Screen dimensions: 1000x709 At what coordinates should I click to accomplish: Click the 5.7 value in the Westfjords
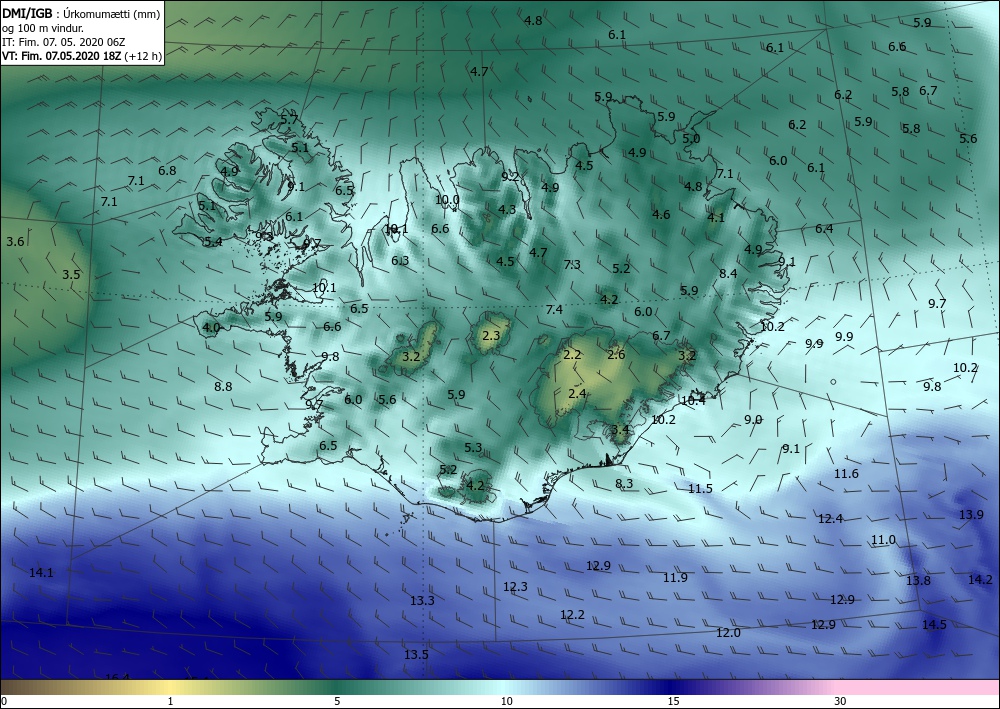(x=289, y=119)
